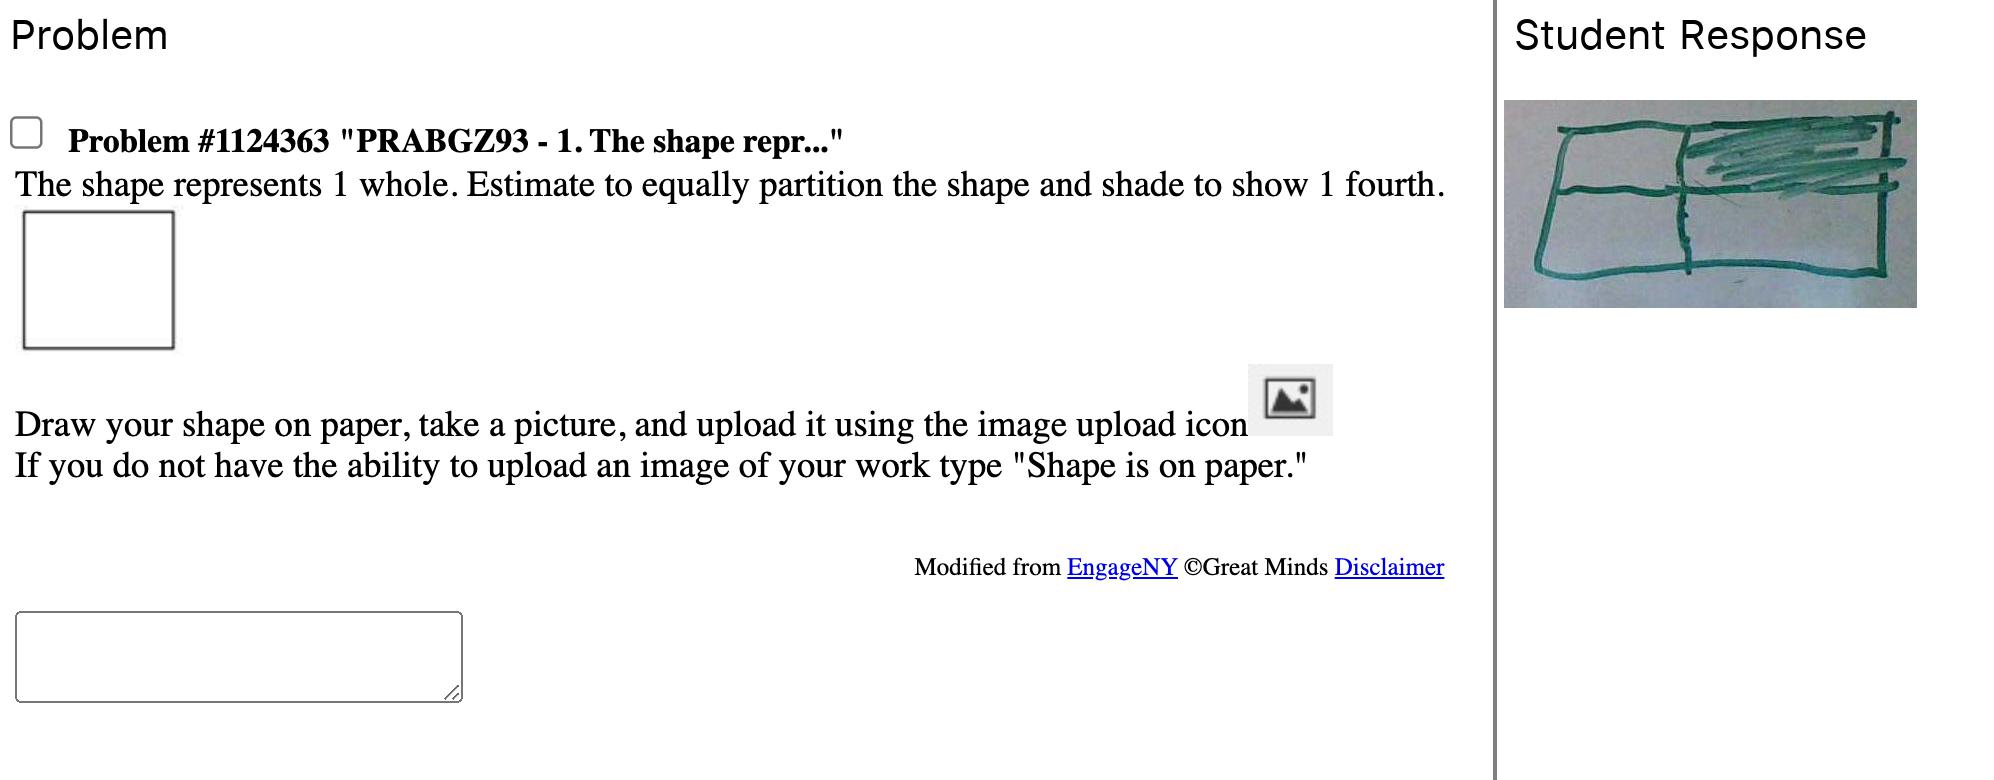Open the EngageNY link
This screenshot has height=780, width=1994.
pos(1121,567)
